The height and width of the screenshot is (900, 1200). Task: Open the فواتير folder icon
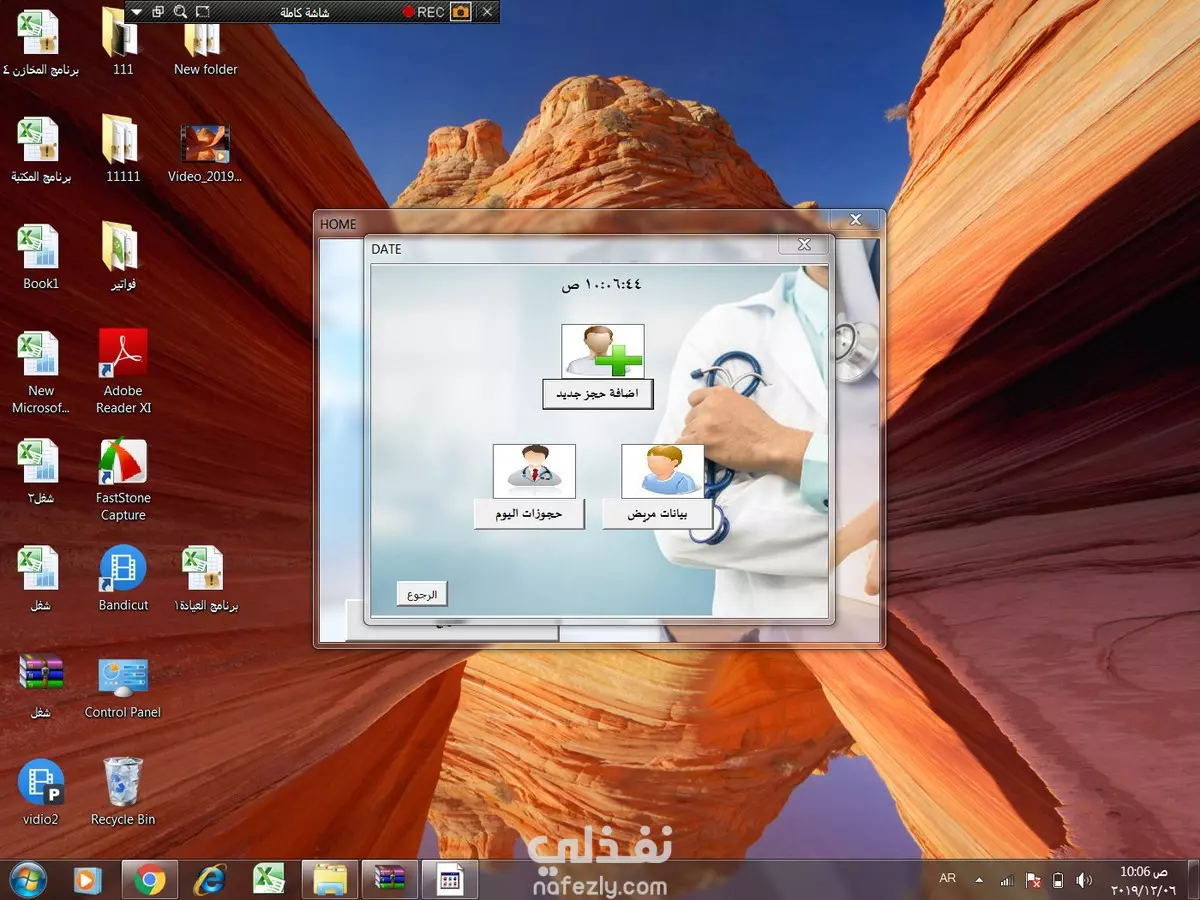(123, 257)
